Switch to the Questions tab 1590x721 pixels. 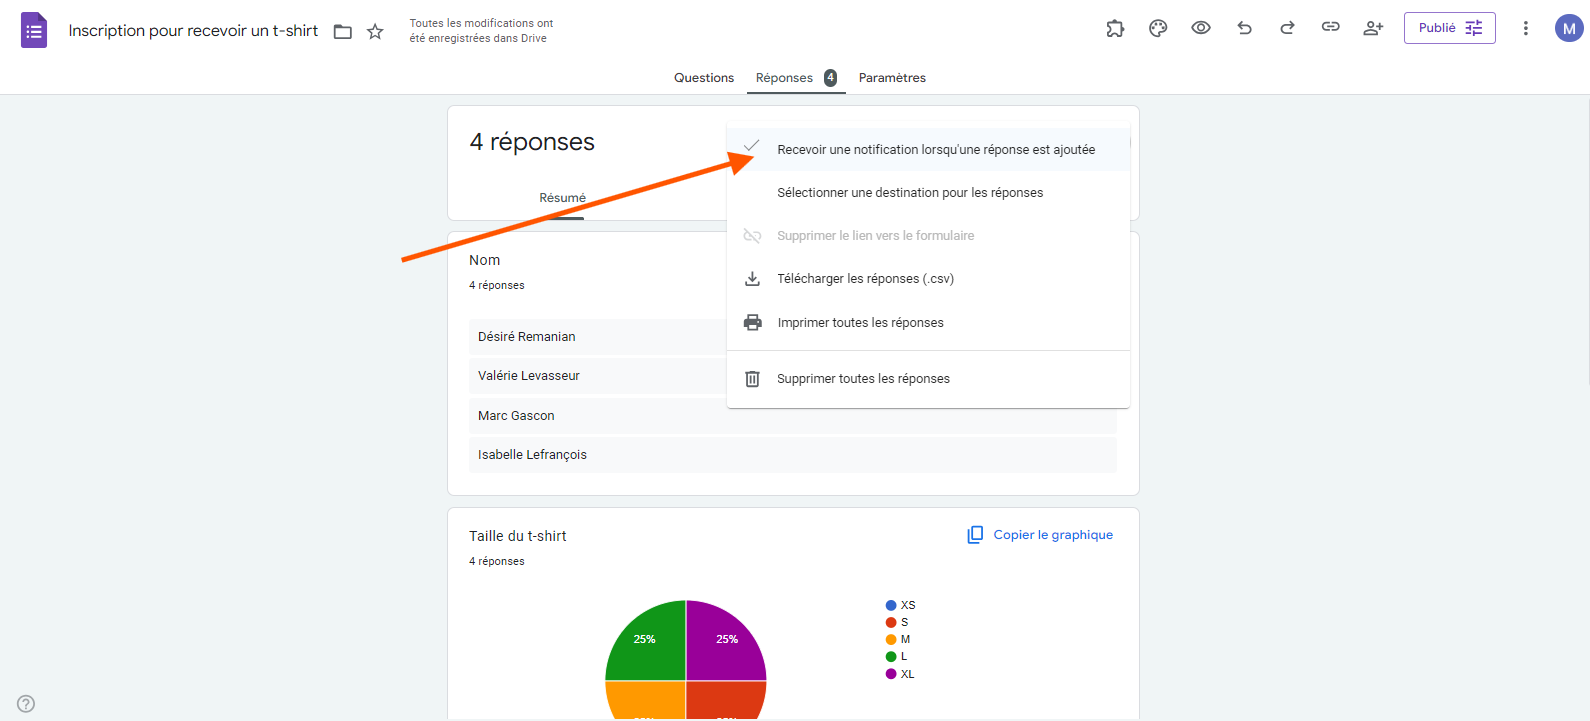pos(703,78)
